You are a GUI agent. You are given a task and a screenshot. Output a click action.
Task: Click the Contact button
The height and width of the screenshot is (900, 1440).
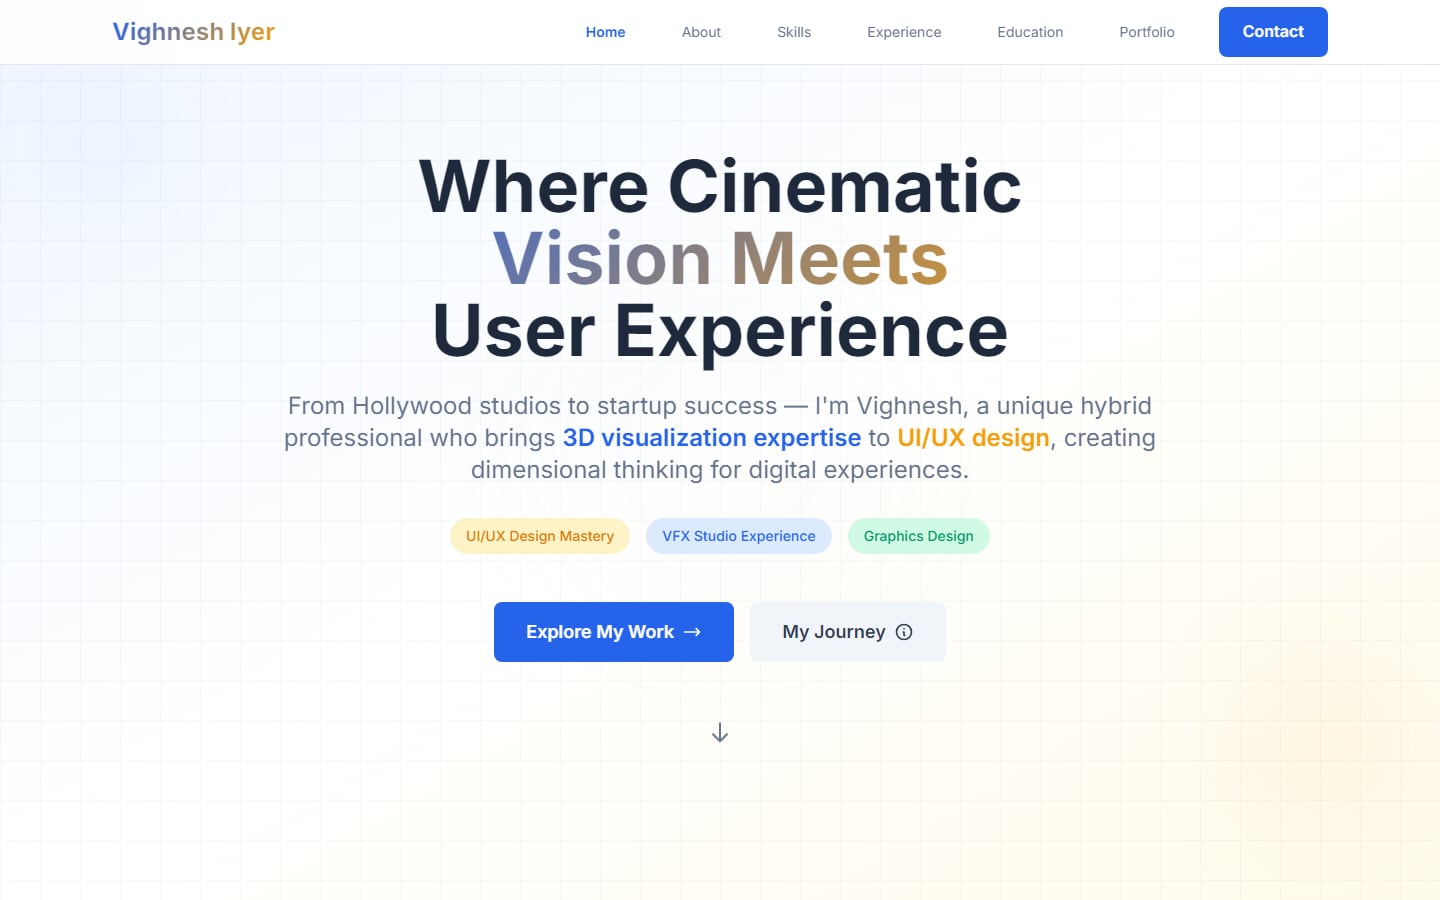pos(1273,32)
